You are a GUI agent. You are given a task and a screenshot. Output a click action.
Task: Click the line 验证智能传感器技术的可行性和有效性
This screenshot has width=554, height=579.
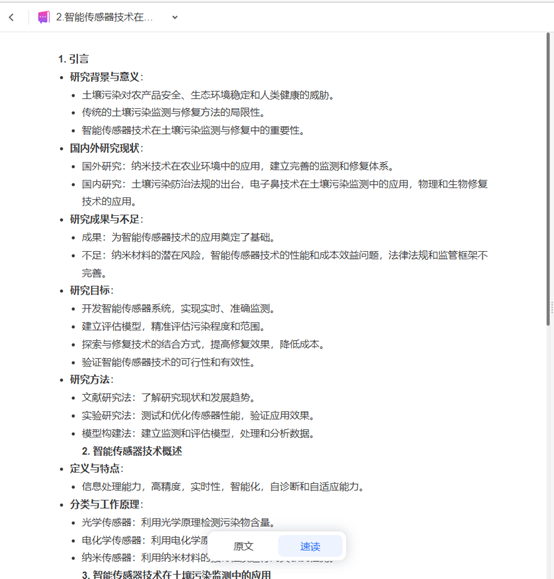coord(168,362)
